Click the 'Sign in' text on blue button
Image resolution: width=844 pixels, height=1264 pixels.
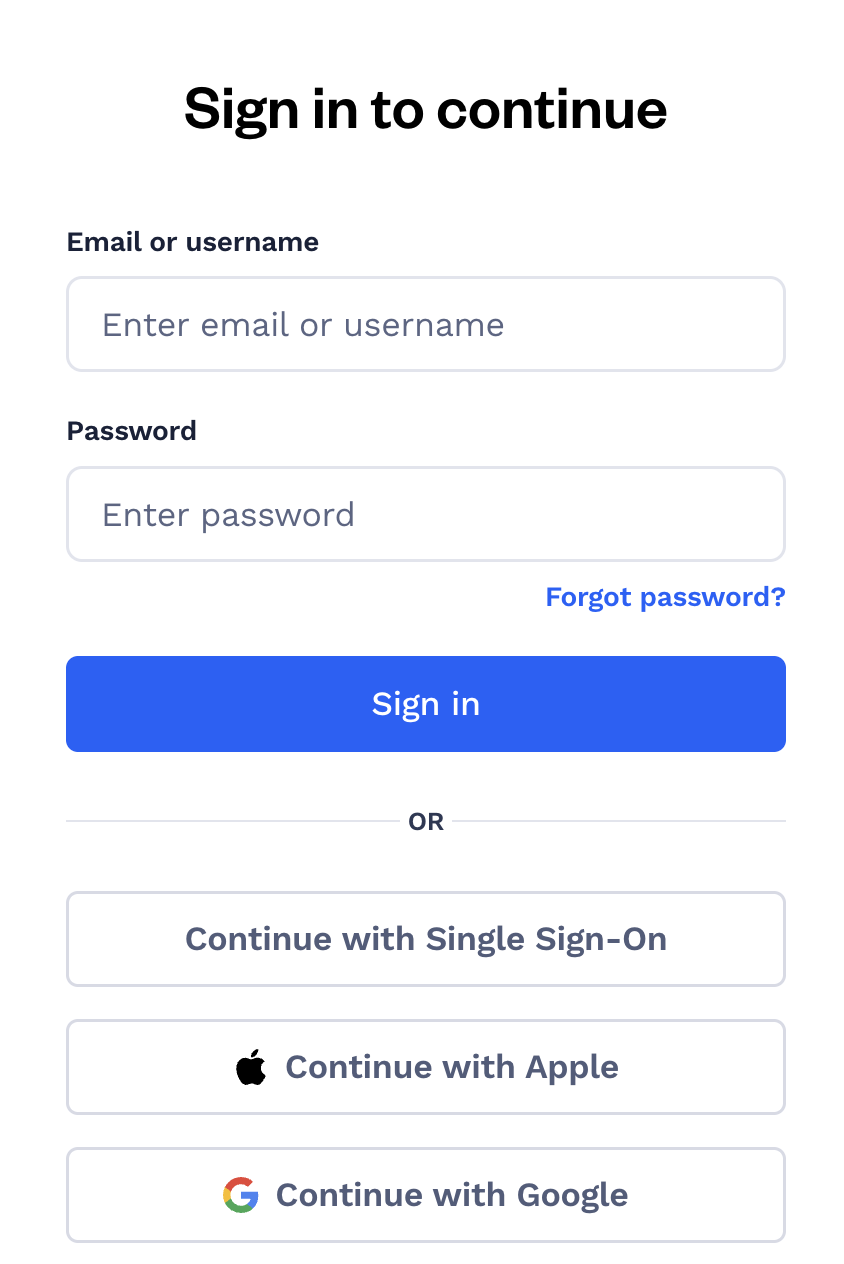coord(426,705)
